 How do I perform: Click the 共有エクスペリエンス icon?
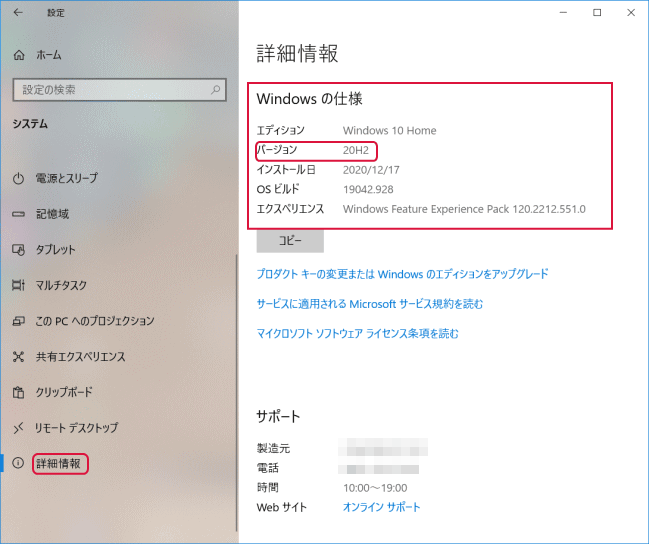[x=18, y=356]
